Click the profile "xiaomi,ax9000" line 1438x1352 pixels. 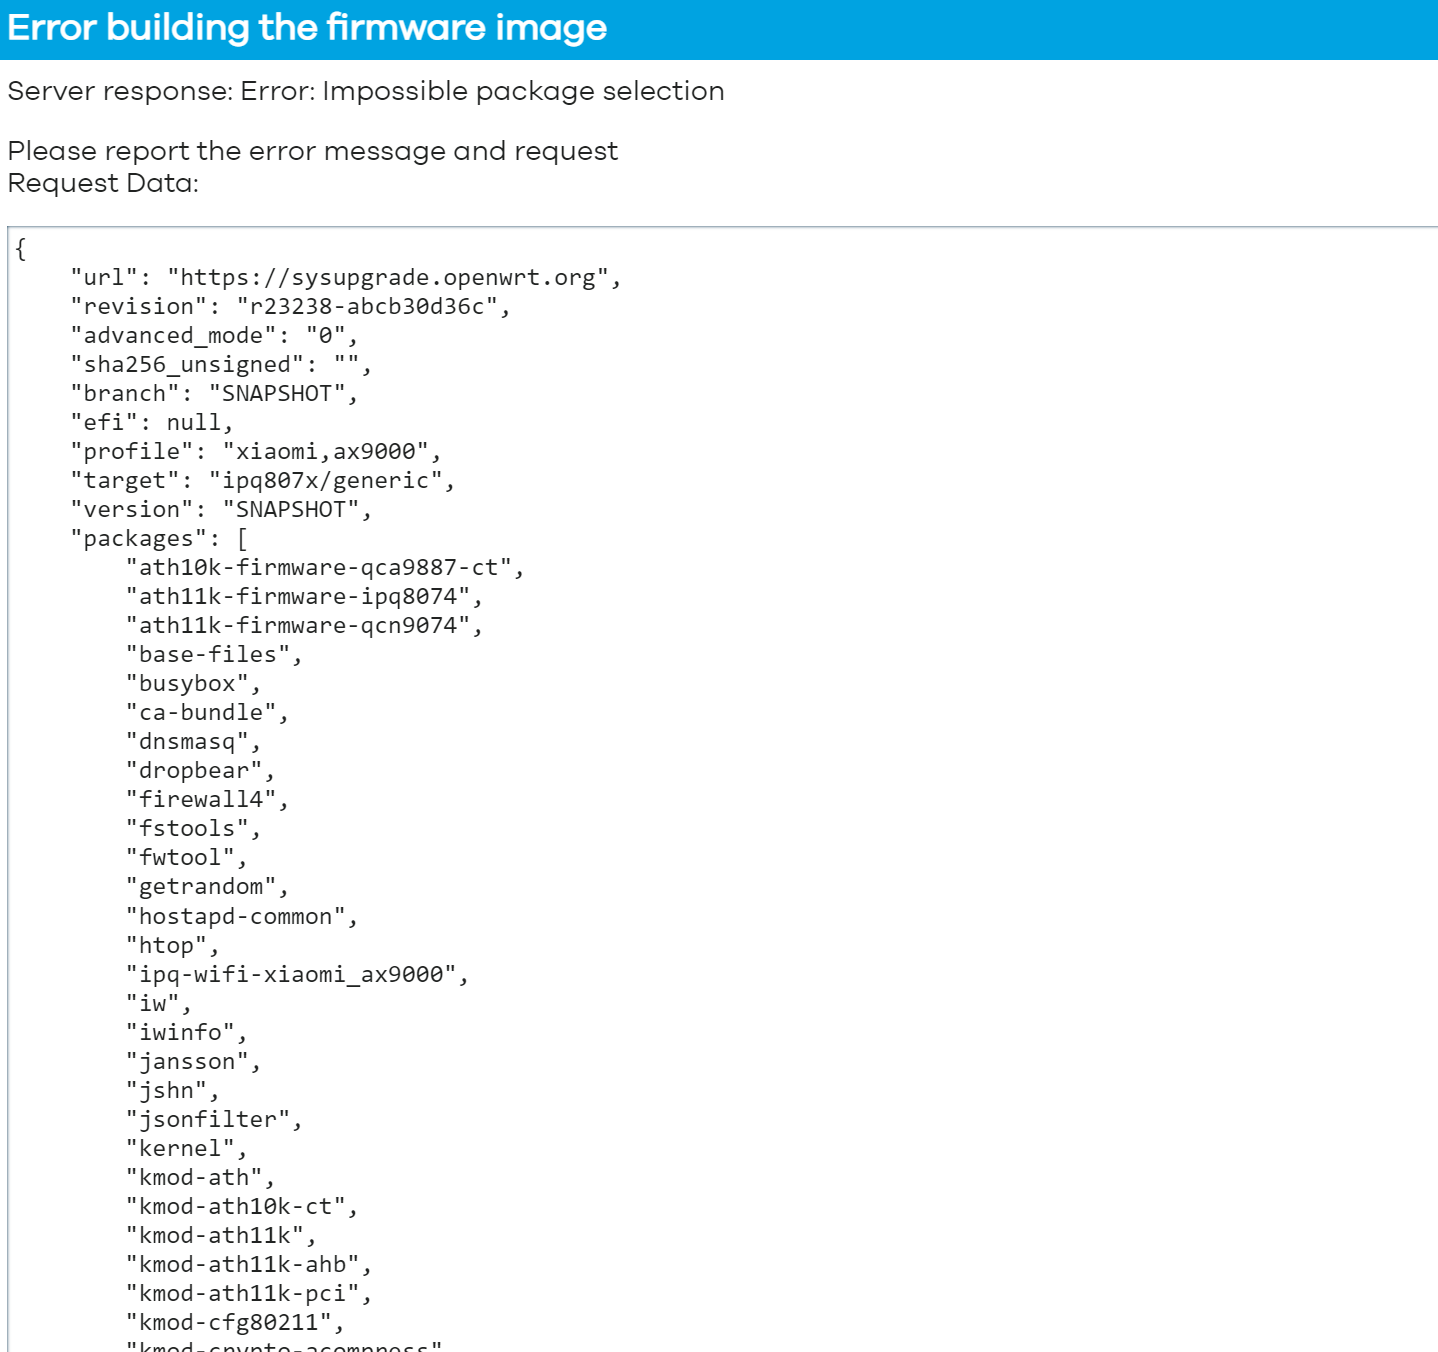click(x=255, y=452)
